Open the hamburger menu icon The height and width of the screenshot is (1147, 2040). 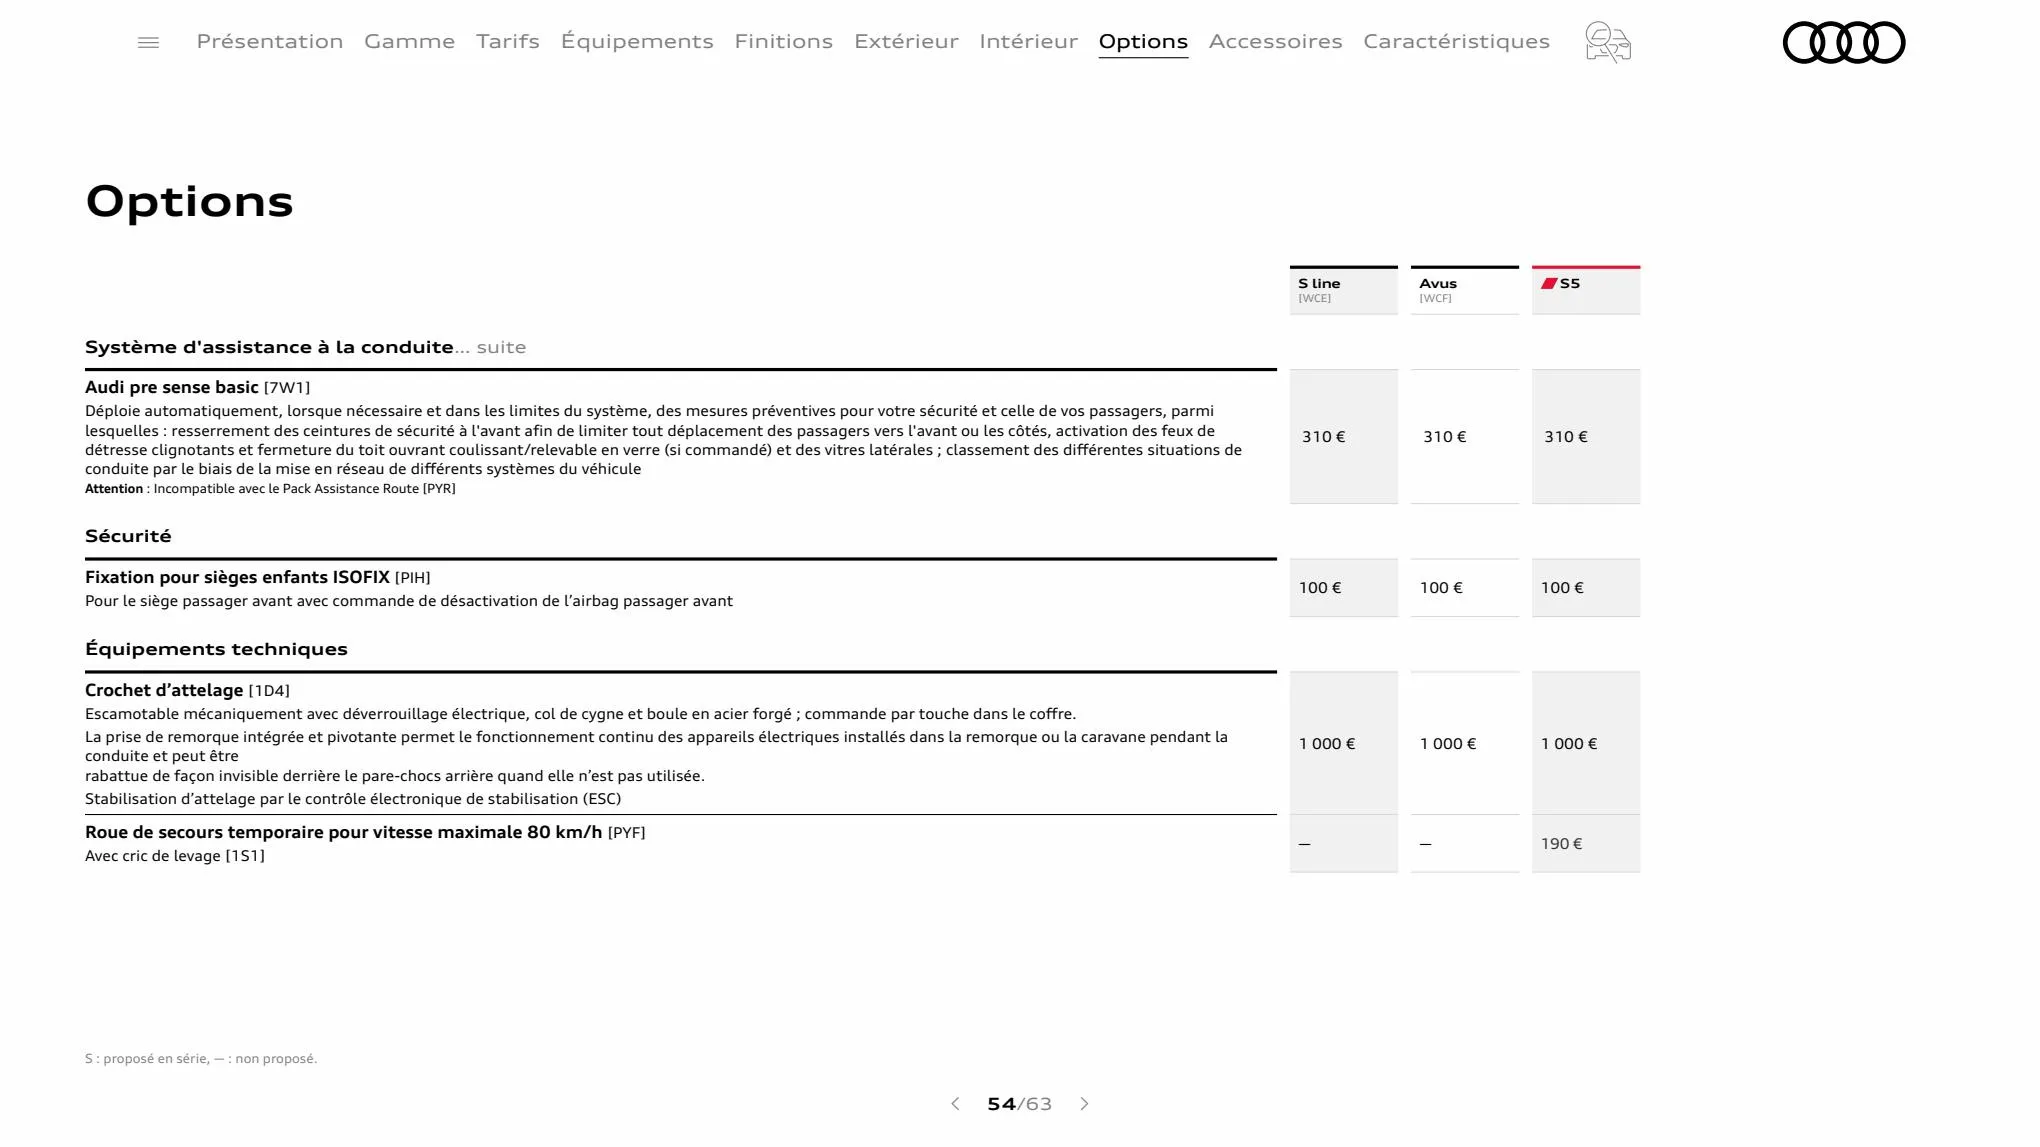[148, 42]
